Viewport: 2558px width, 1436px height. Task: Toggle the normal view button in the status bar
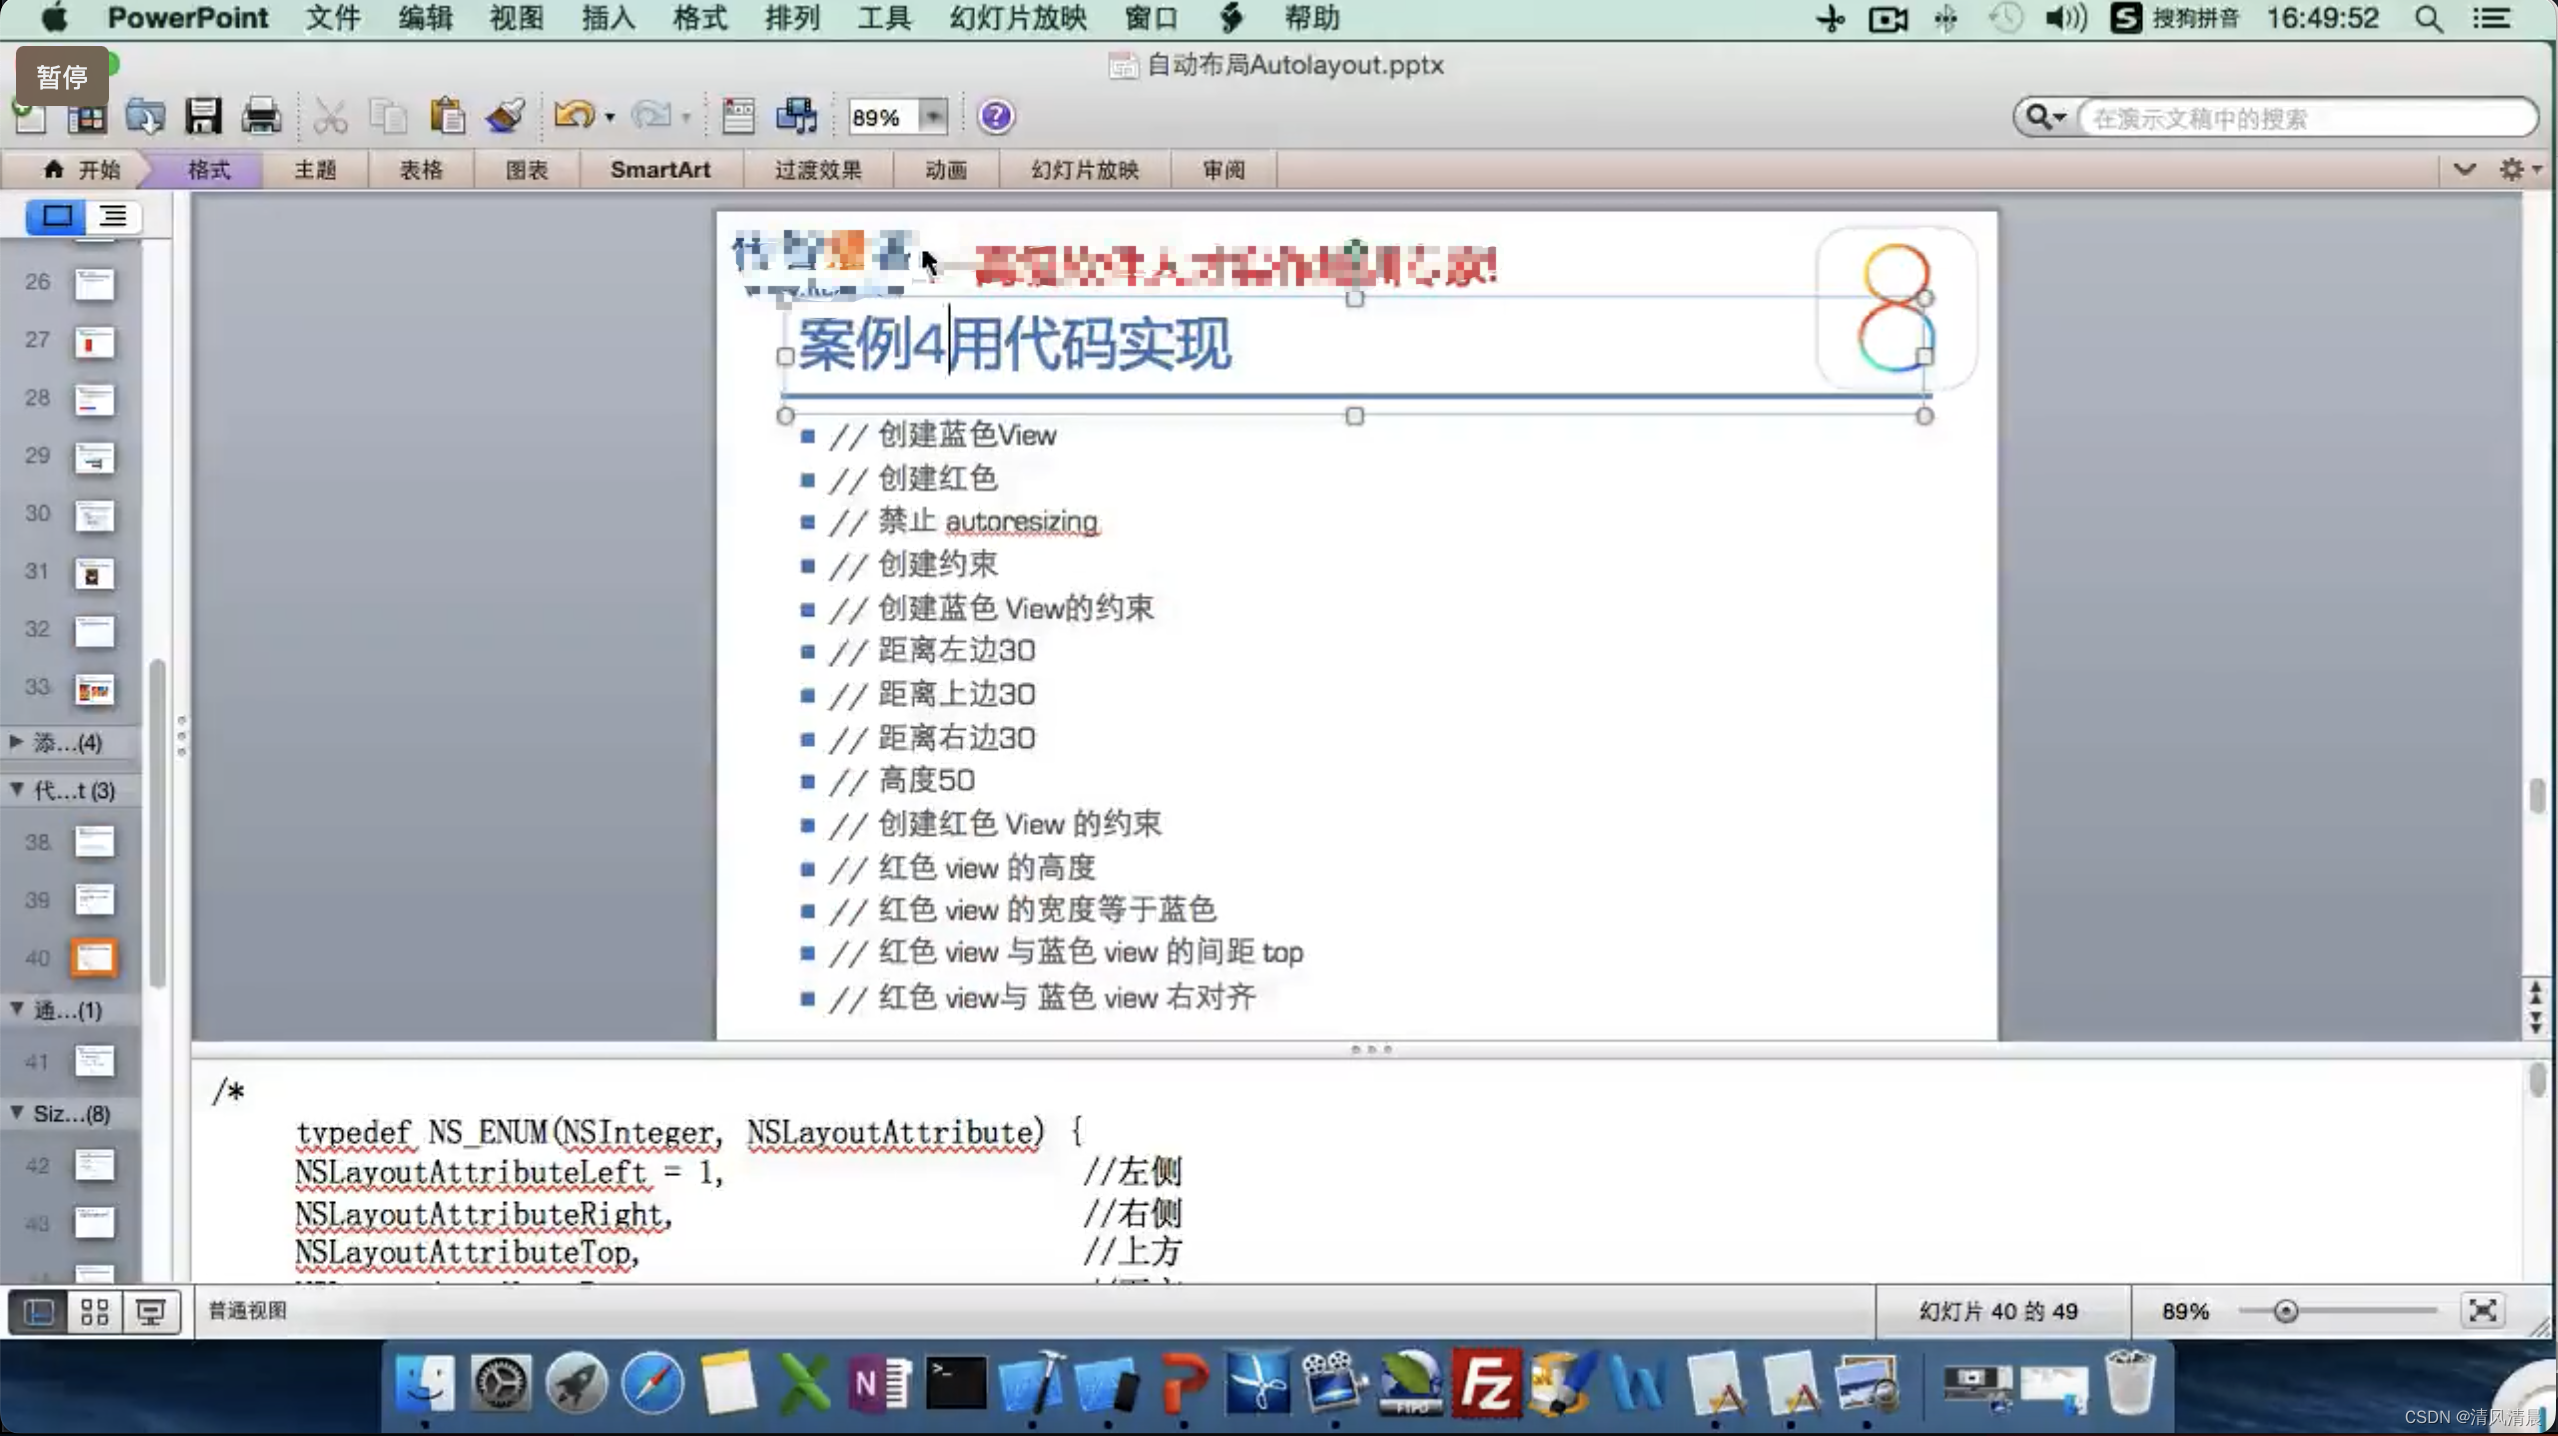[39, 1311]
